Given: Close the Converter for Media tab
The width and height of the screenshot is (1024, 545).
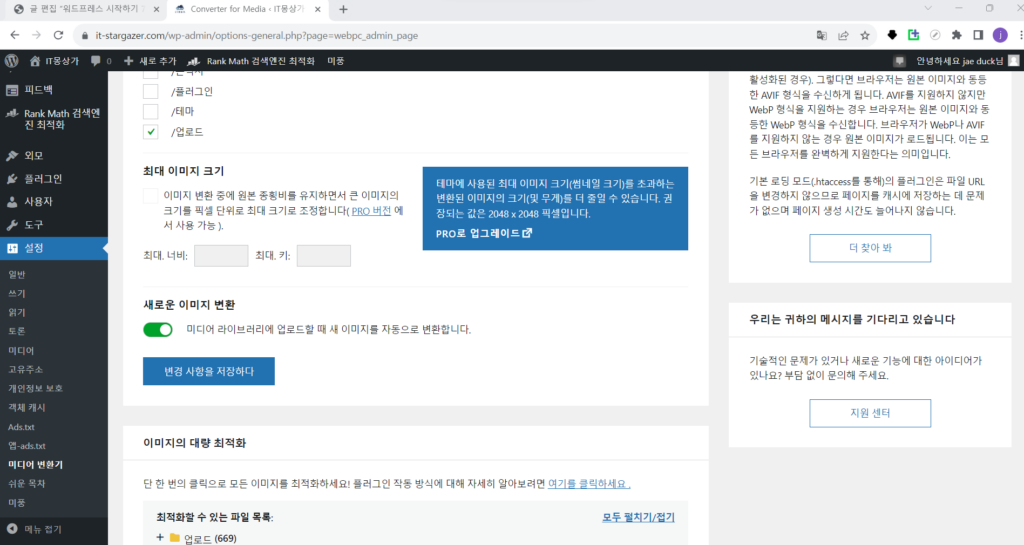Looking at the screenshot, I should click(317, 9).
